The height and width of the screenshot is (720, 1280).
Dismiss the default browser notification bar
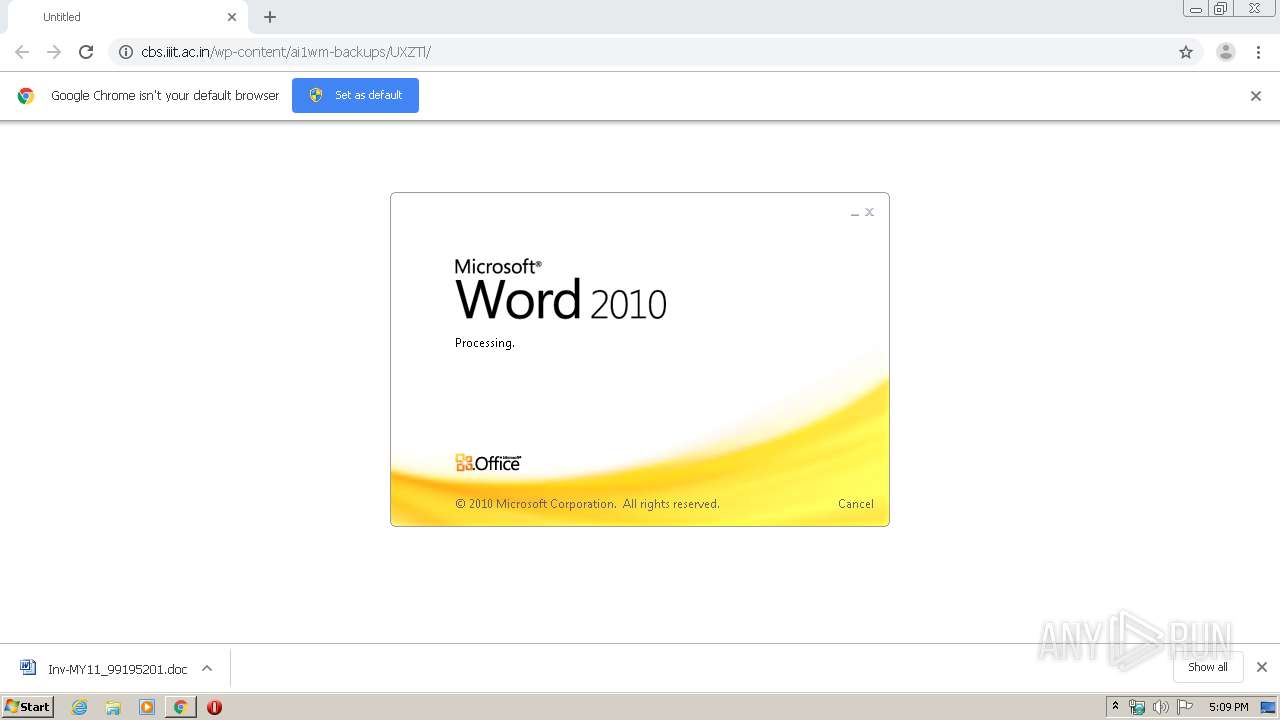[1256, 96]
